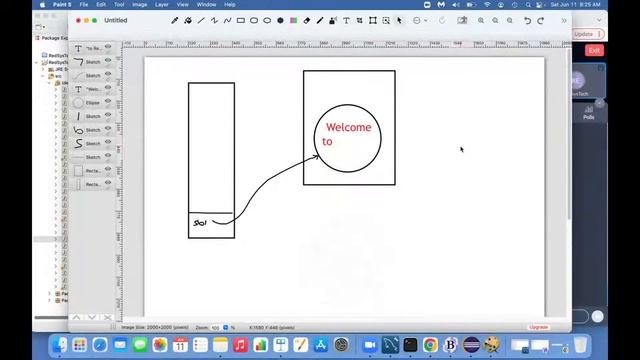Toggle visibility of the Ellipse layer
The image size is (640, 360).
point(108,101)
